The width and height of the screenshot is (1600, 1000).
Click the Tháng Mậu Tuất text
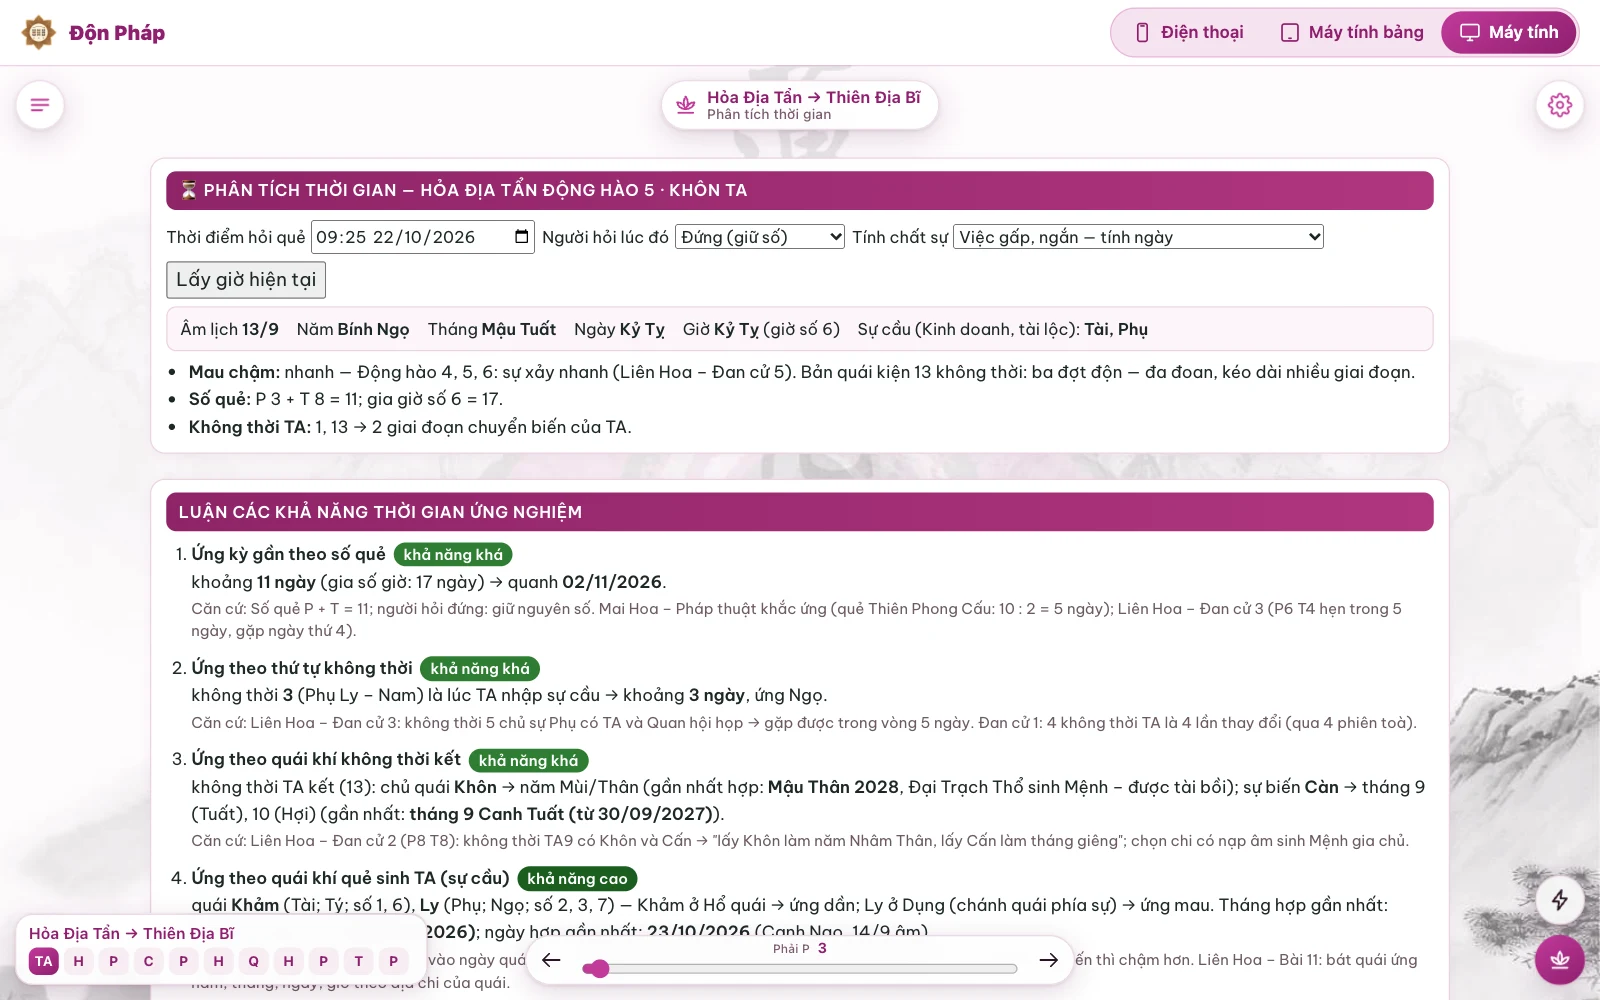click(492, 329)
